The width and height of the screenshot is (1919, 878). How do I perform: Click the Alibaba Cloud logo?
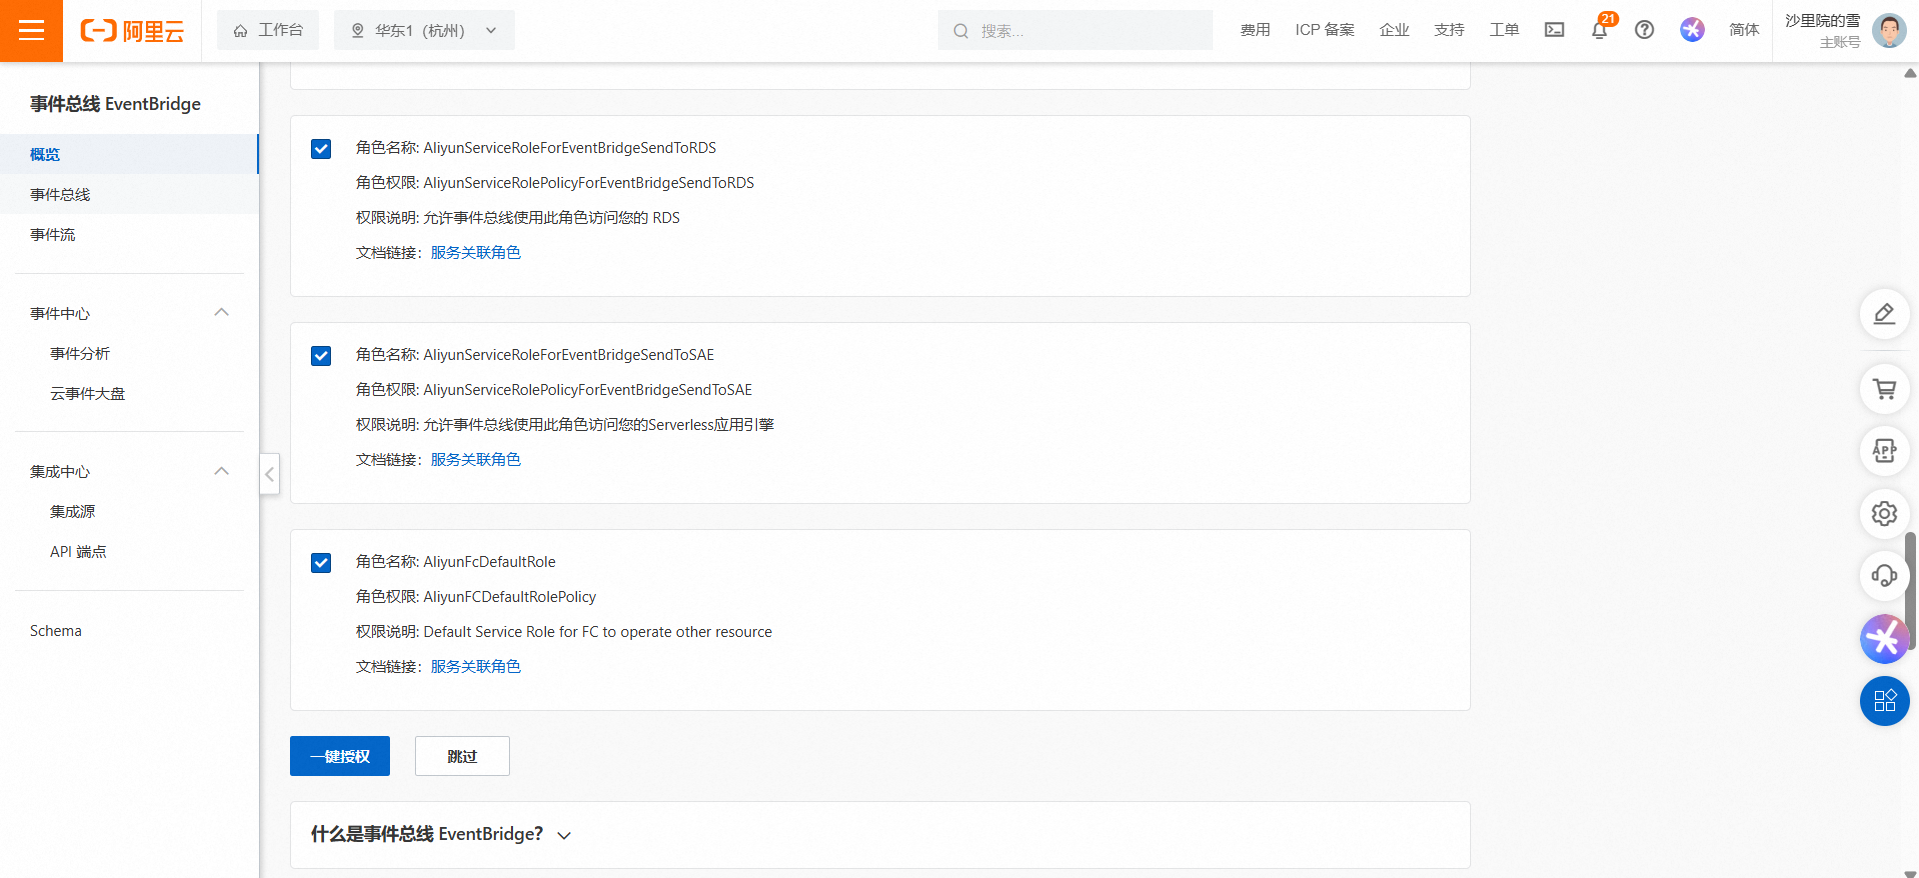[132, 31]
